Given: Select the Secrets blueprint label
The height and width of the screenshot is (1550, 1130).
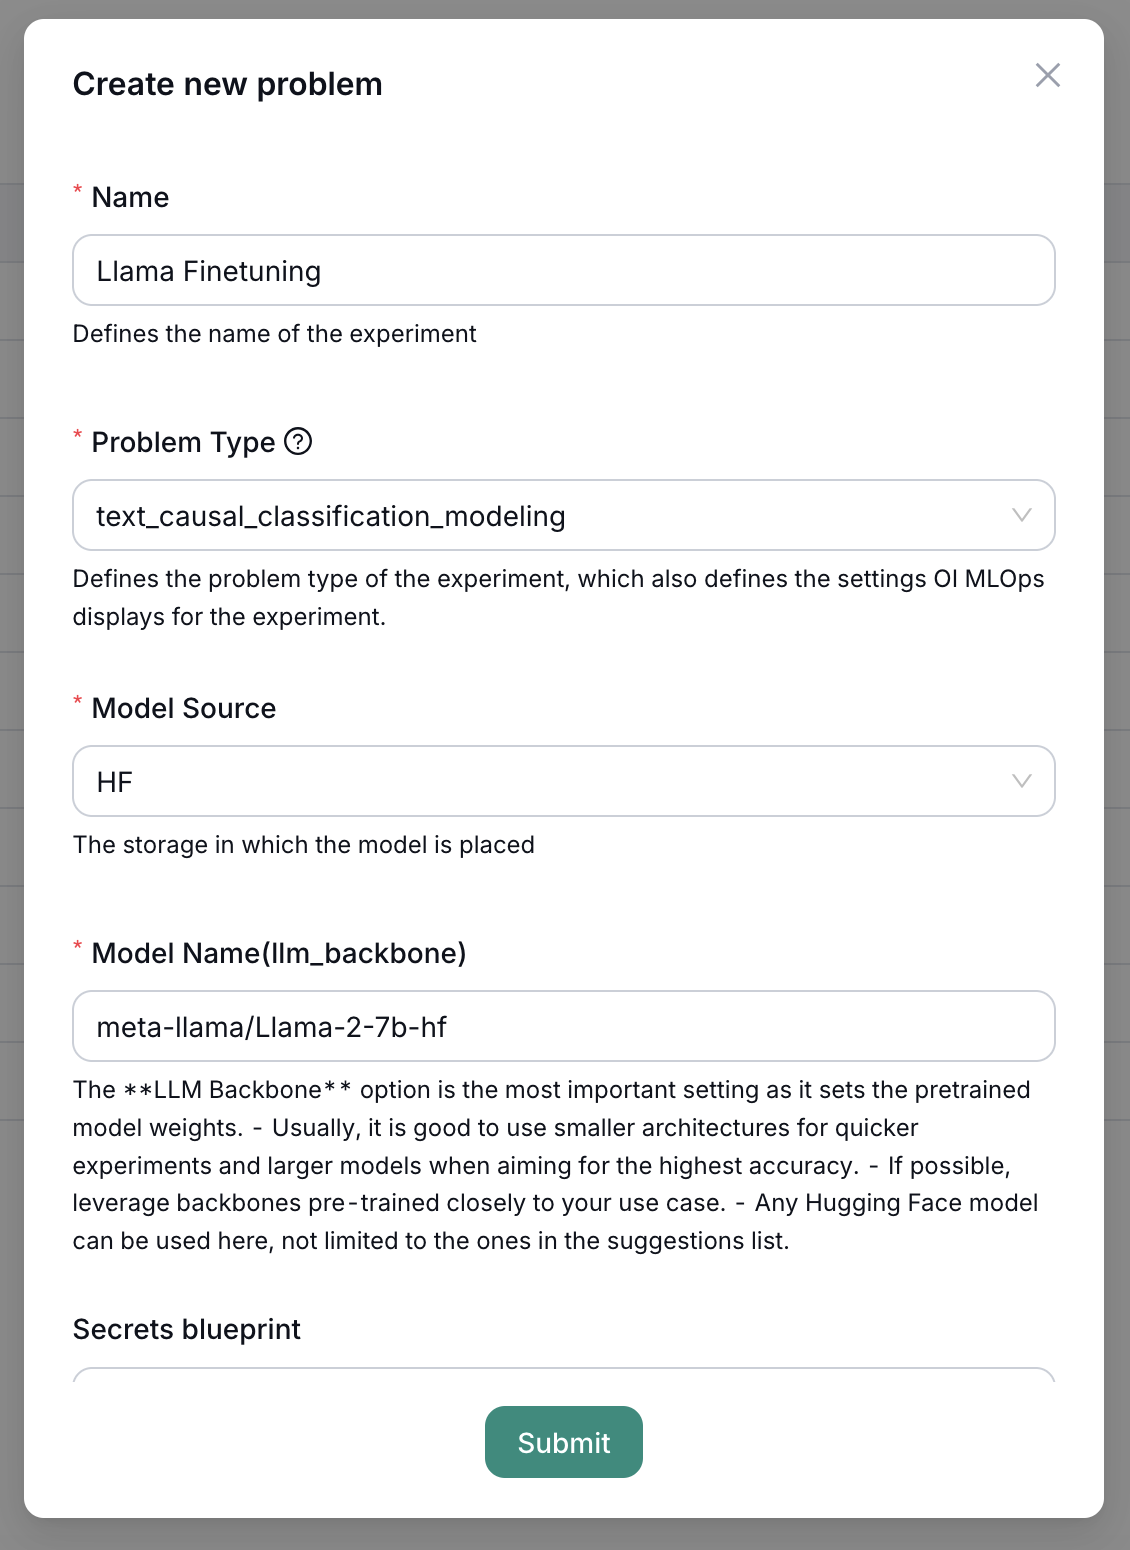Looking at the screenshot, I should tap(186, 1329).
